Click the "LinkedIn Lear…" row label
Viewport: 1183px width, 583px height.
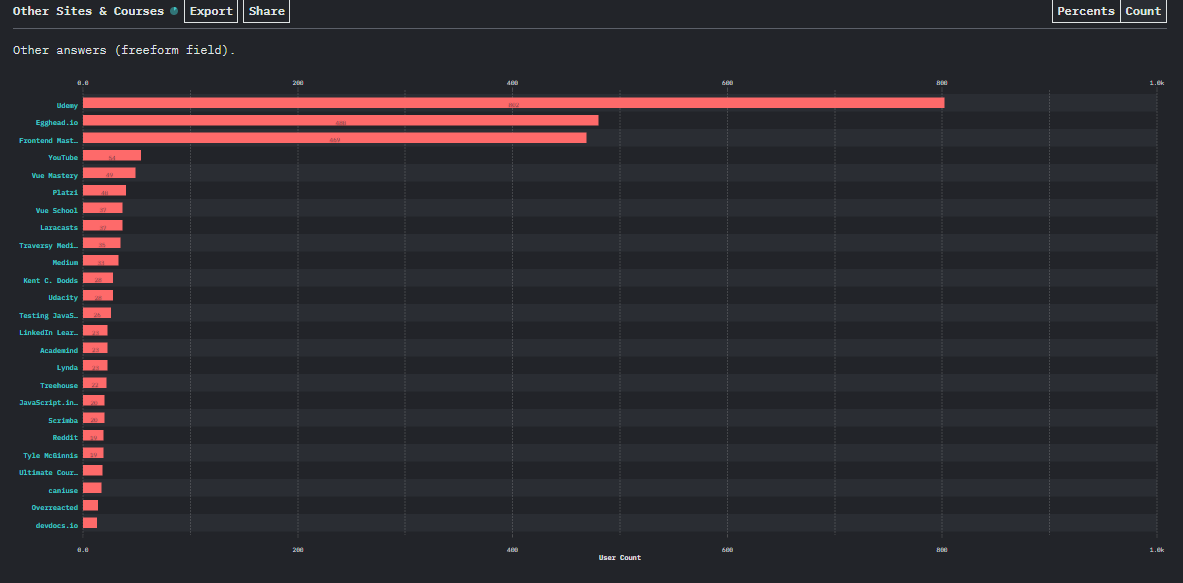tap(49, 333)
